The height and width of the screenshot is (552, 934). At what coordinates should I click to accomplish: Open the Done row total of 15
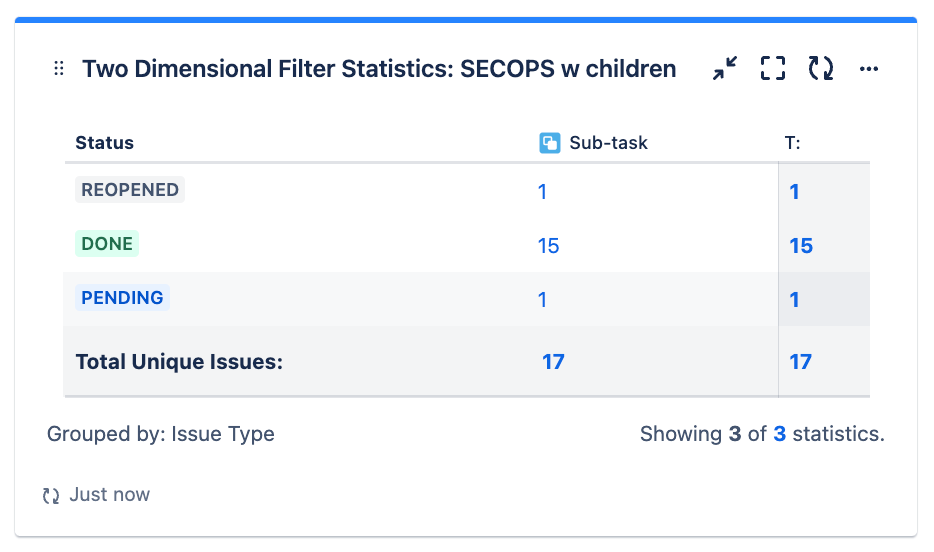coord(801,245)
